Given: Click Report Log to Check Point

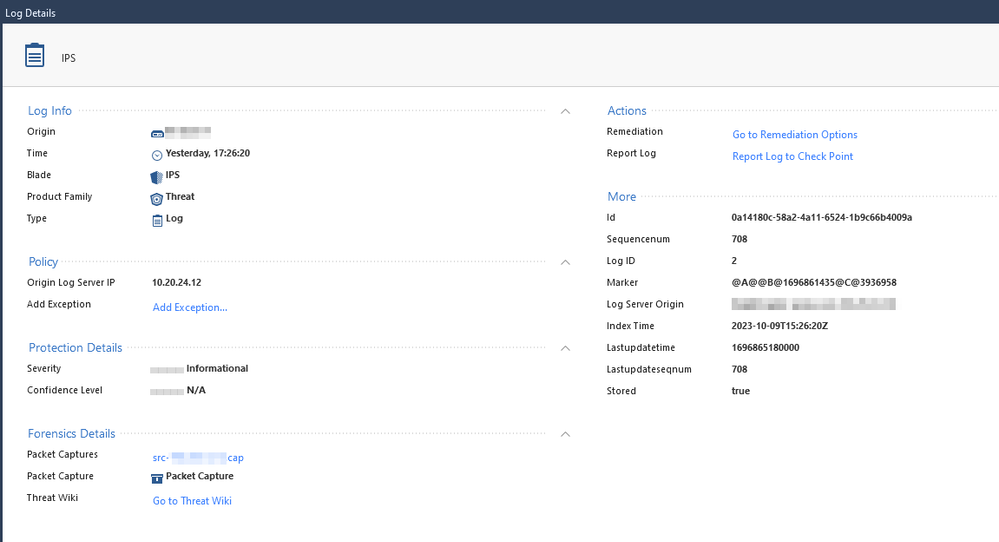Looking at the screenshot, I should coord(792,157).
